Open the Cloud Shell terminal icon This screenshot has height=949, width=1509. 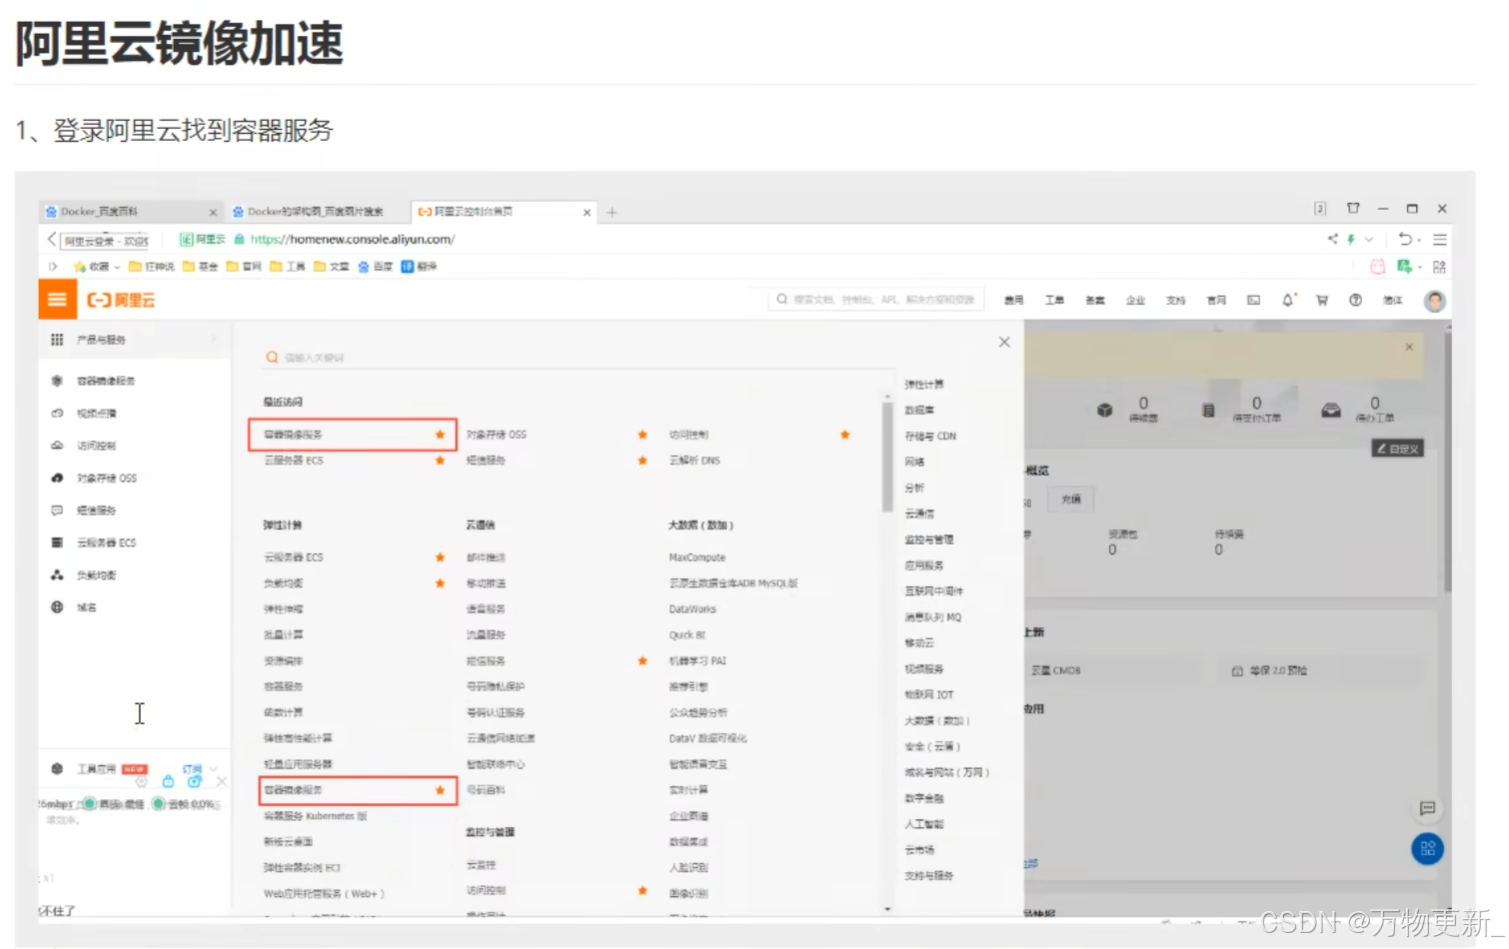[1253, 300]
